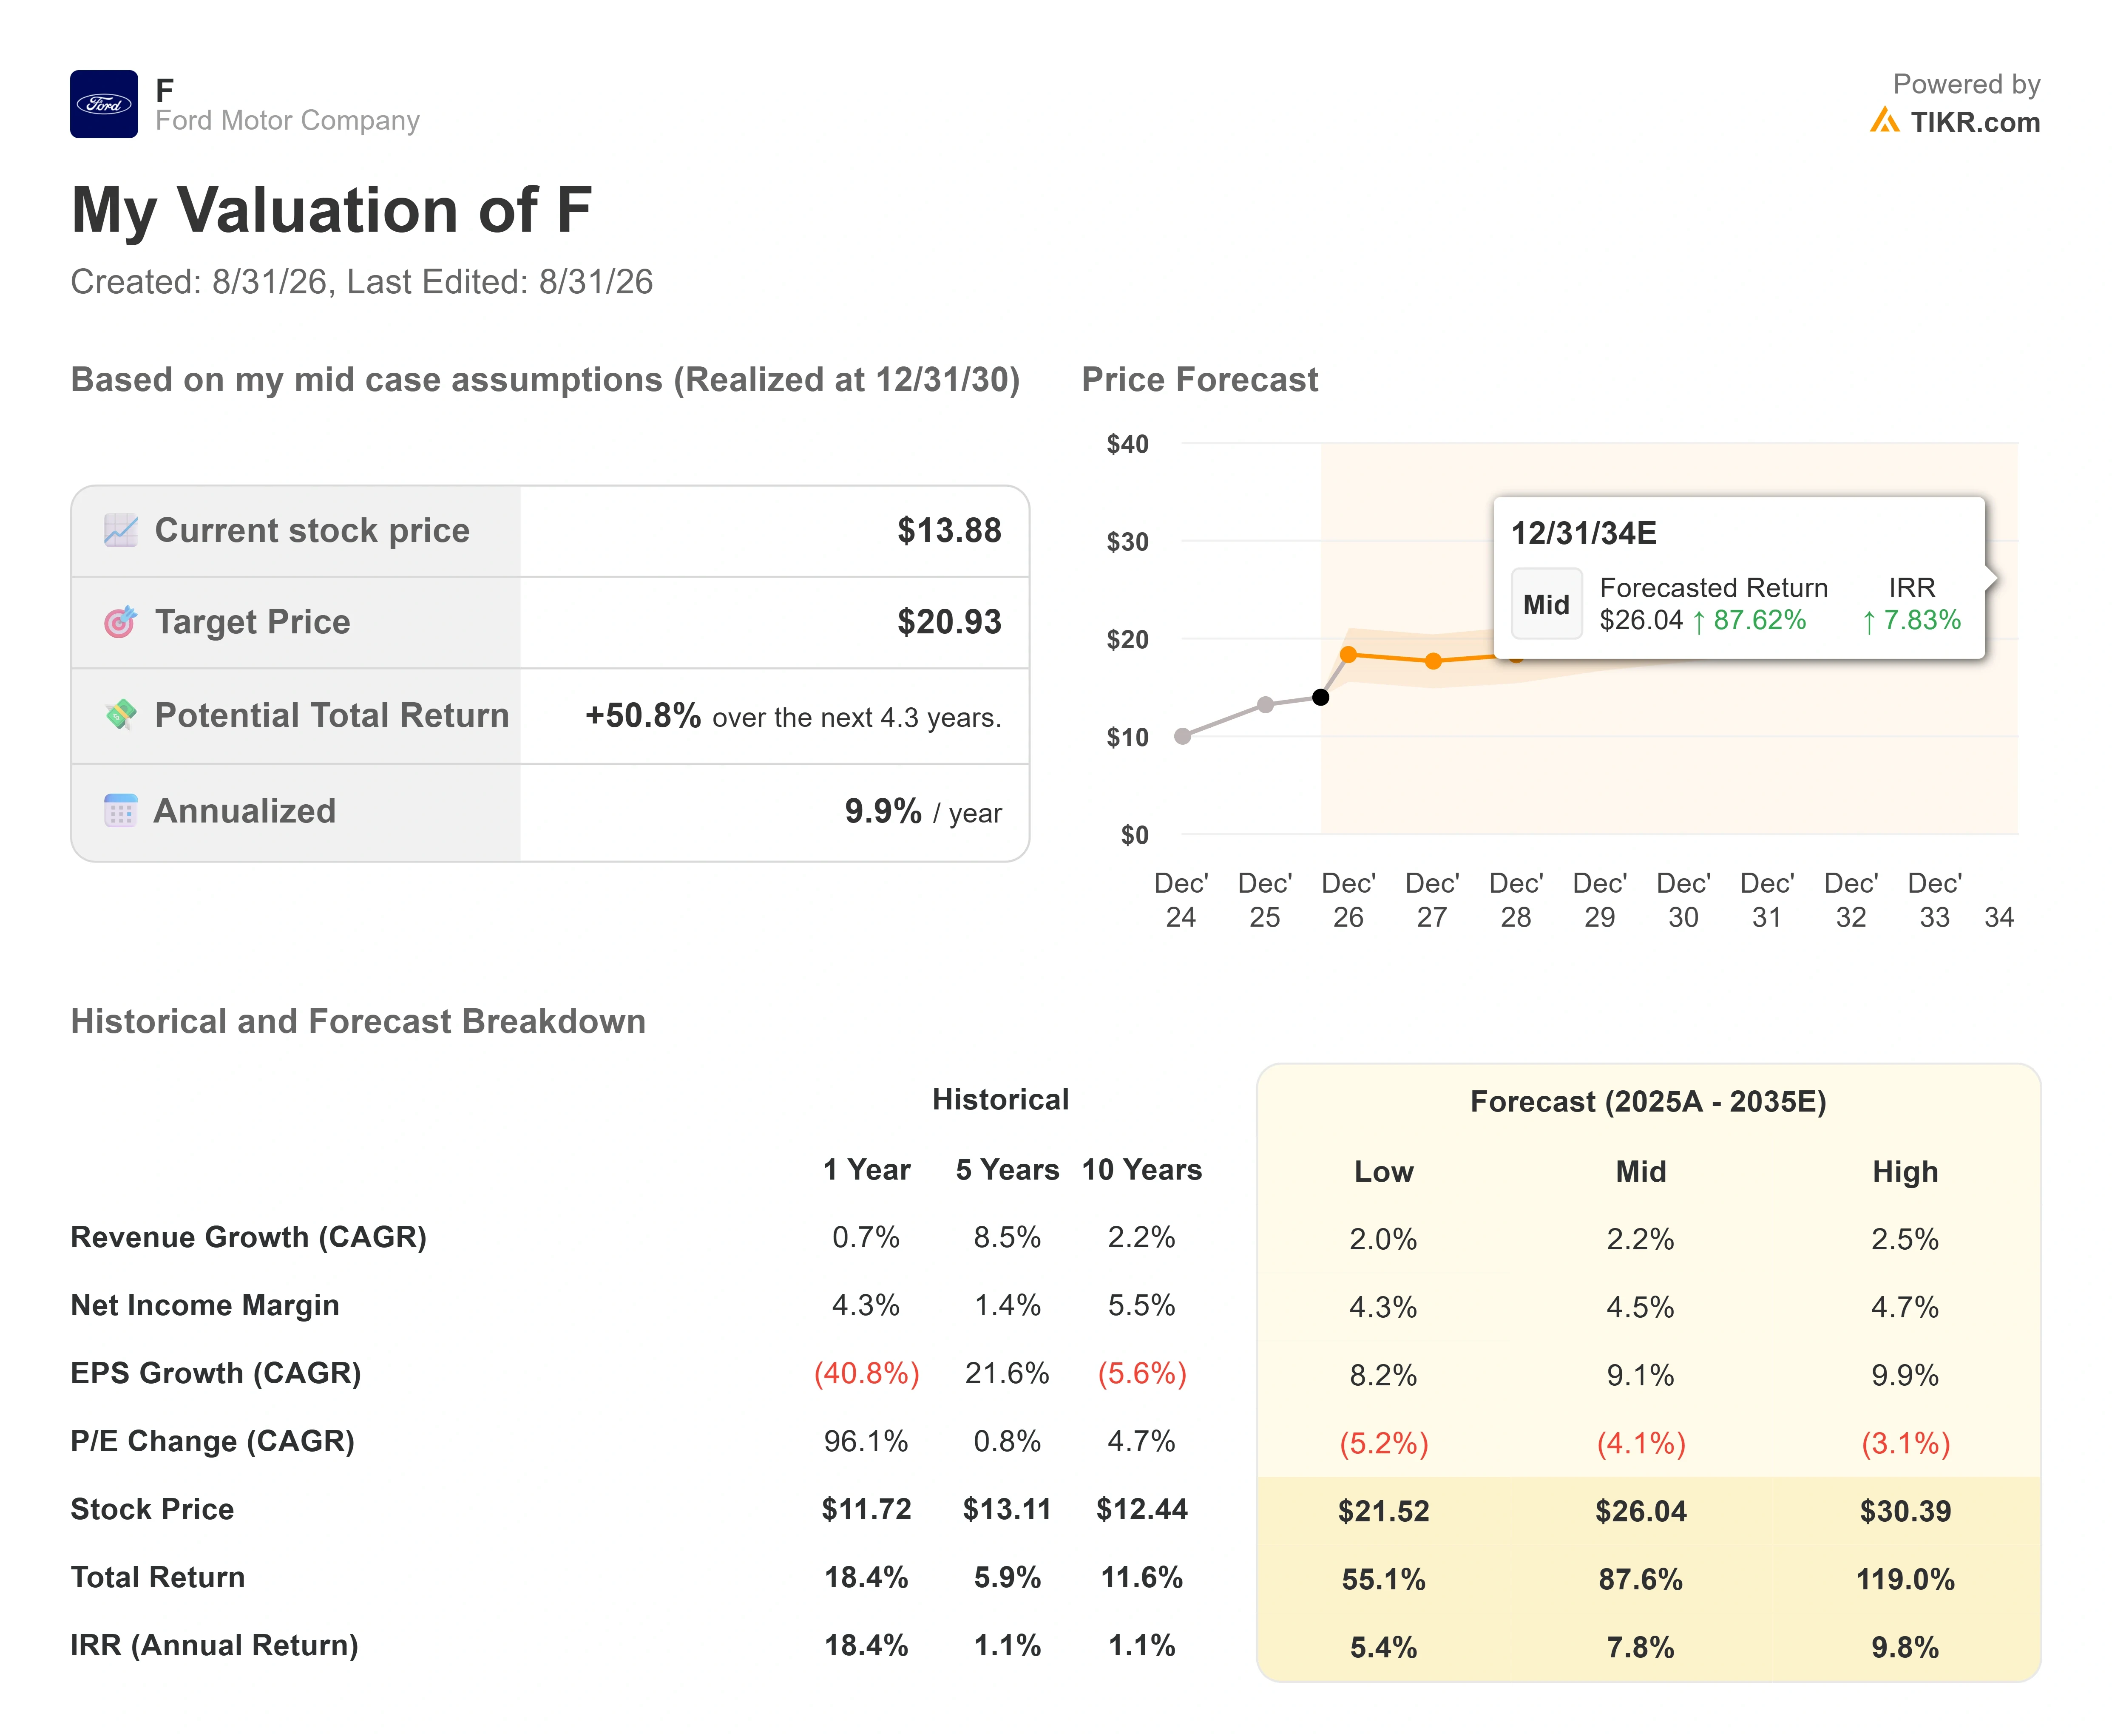Click the My Valuation of F title
Screen dimensions: 2112x1736
tap(331, 210)
